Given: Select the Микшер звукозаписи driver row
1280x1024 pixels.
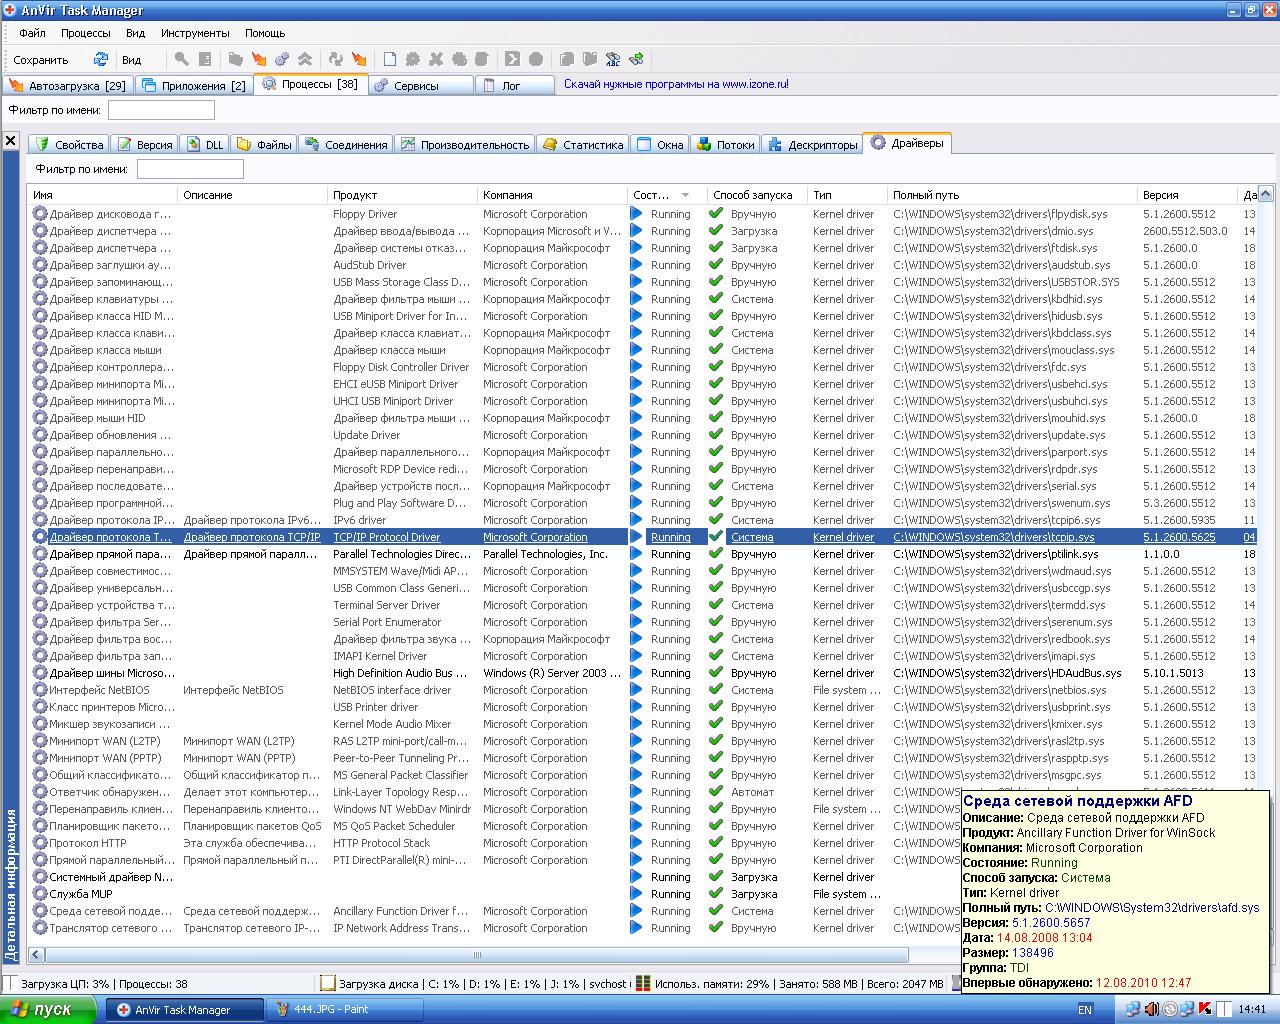Looking at the screenshot, I should click(642, 724).
